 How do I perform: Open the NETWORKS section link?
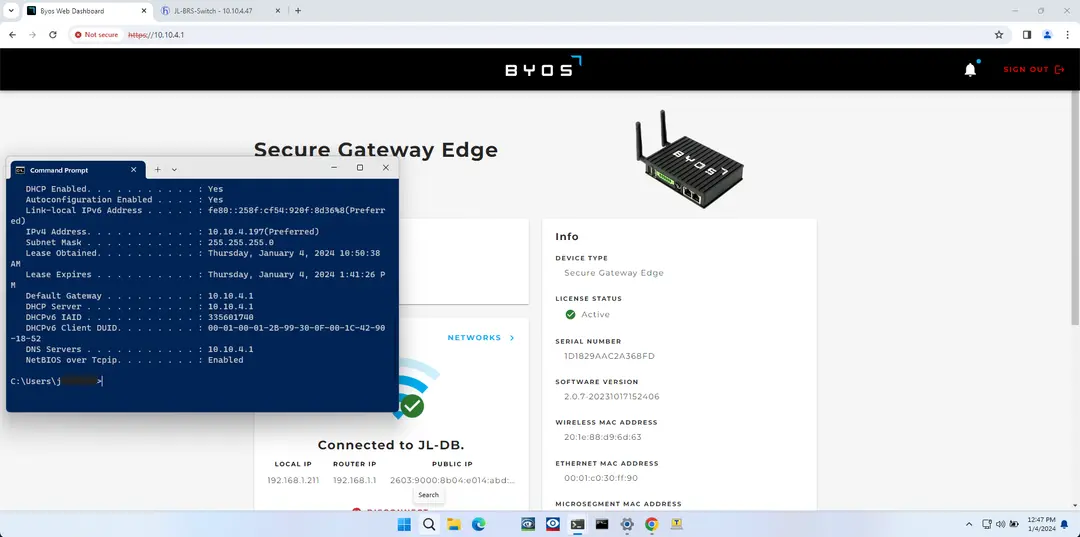481,338
